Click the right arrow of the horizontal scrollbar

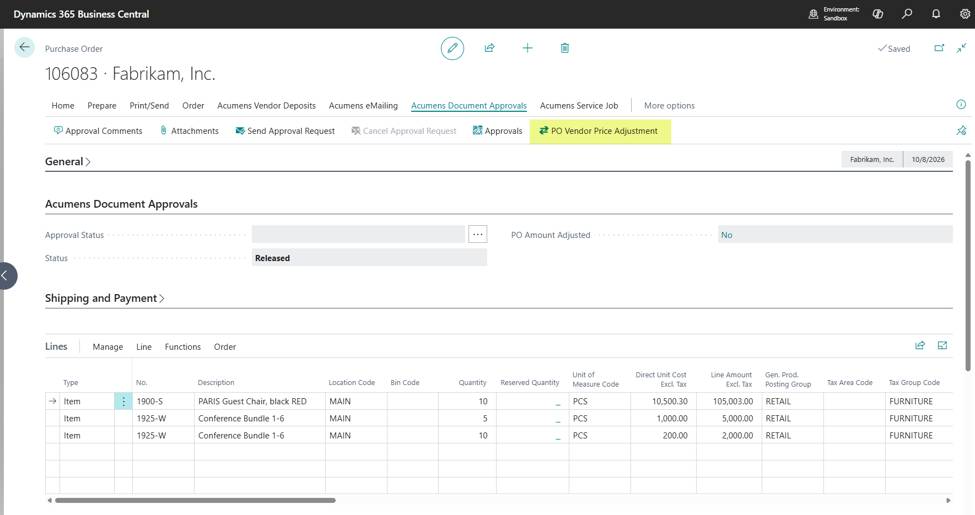[x=948, y=500]
